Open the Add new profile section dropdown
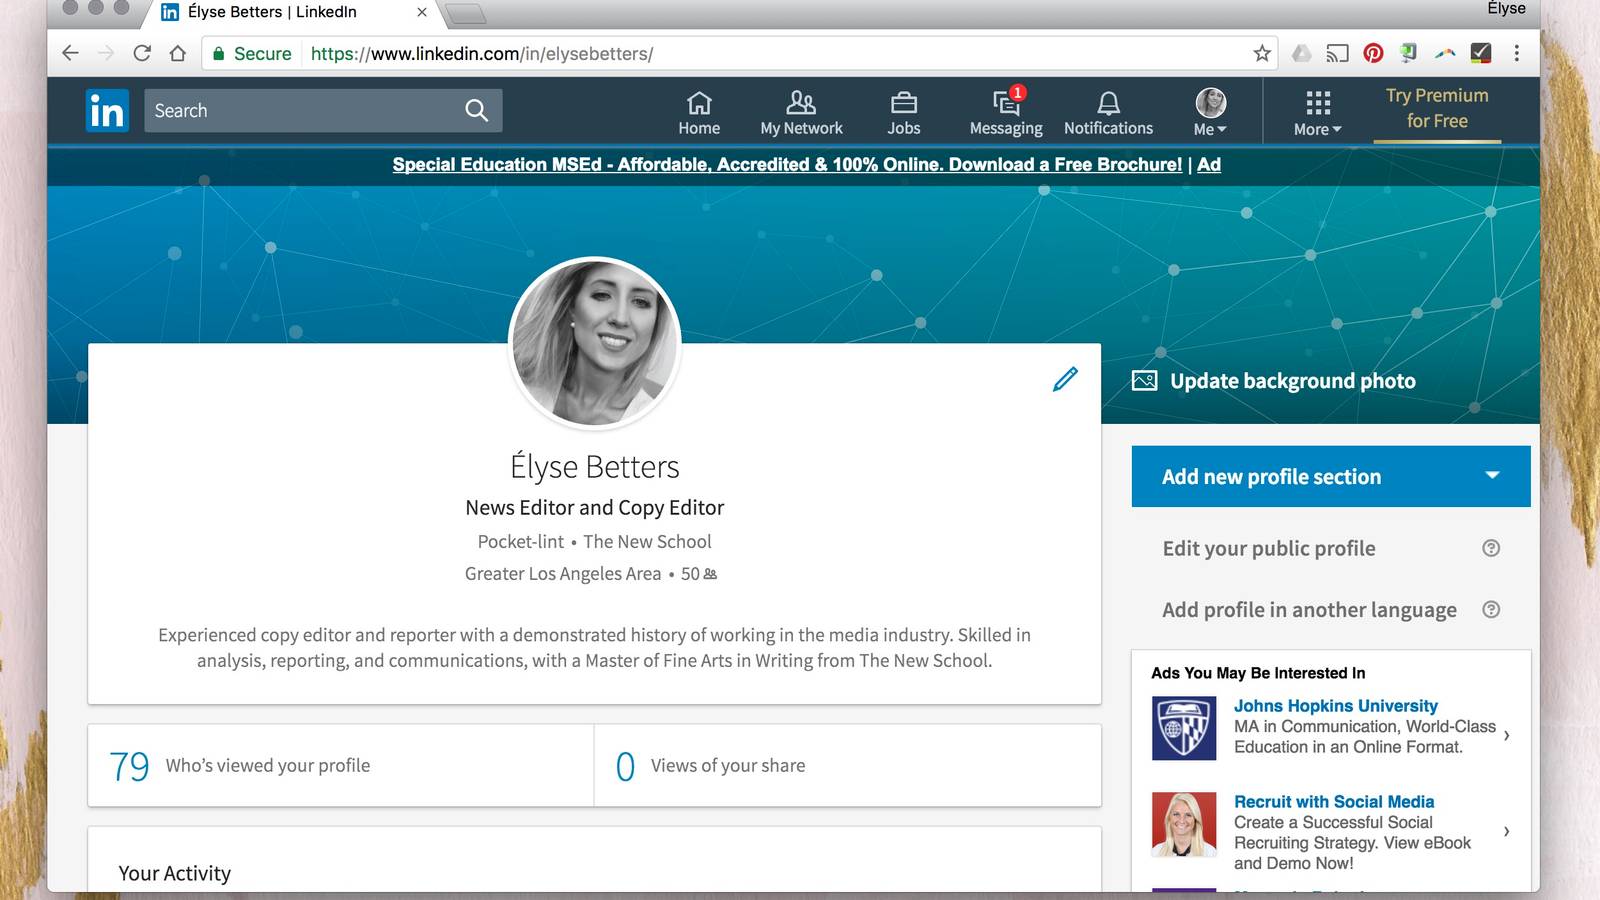1600x900 pixels. coord(1331,476)
